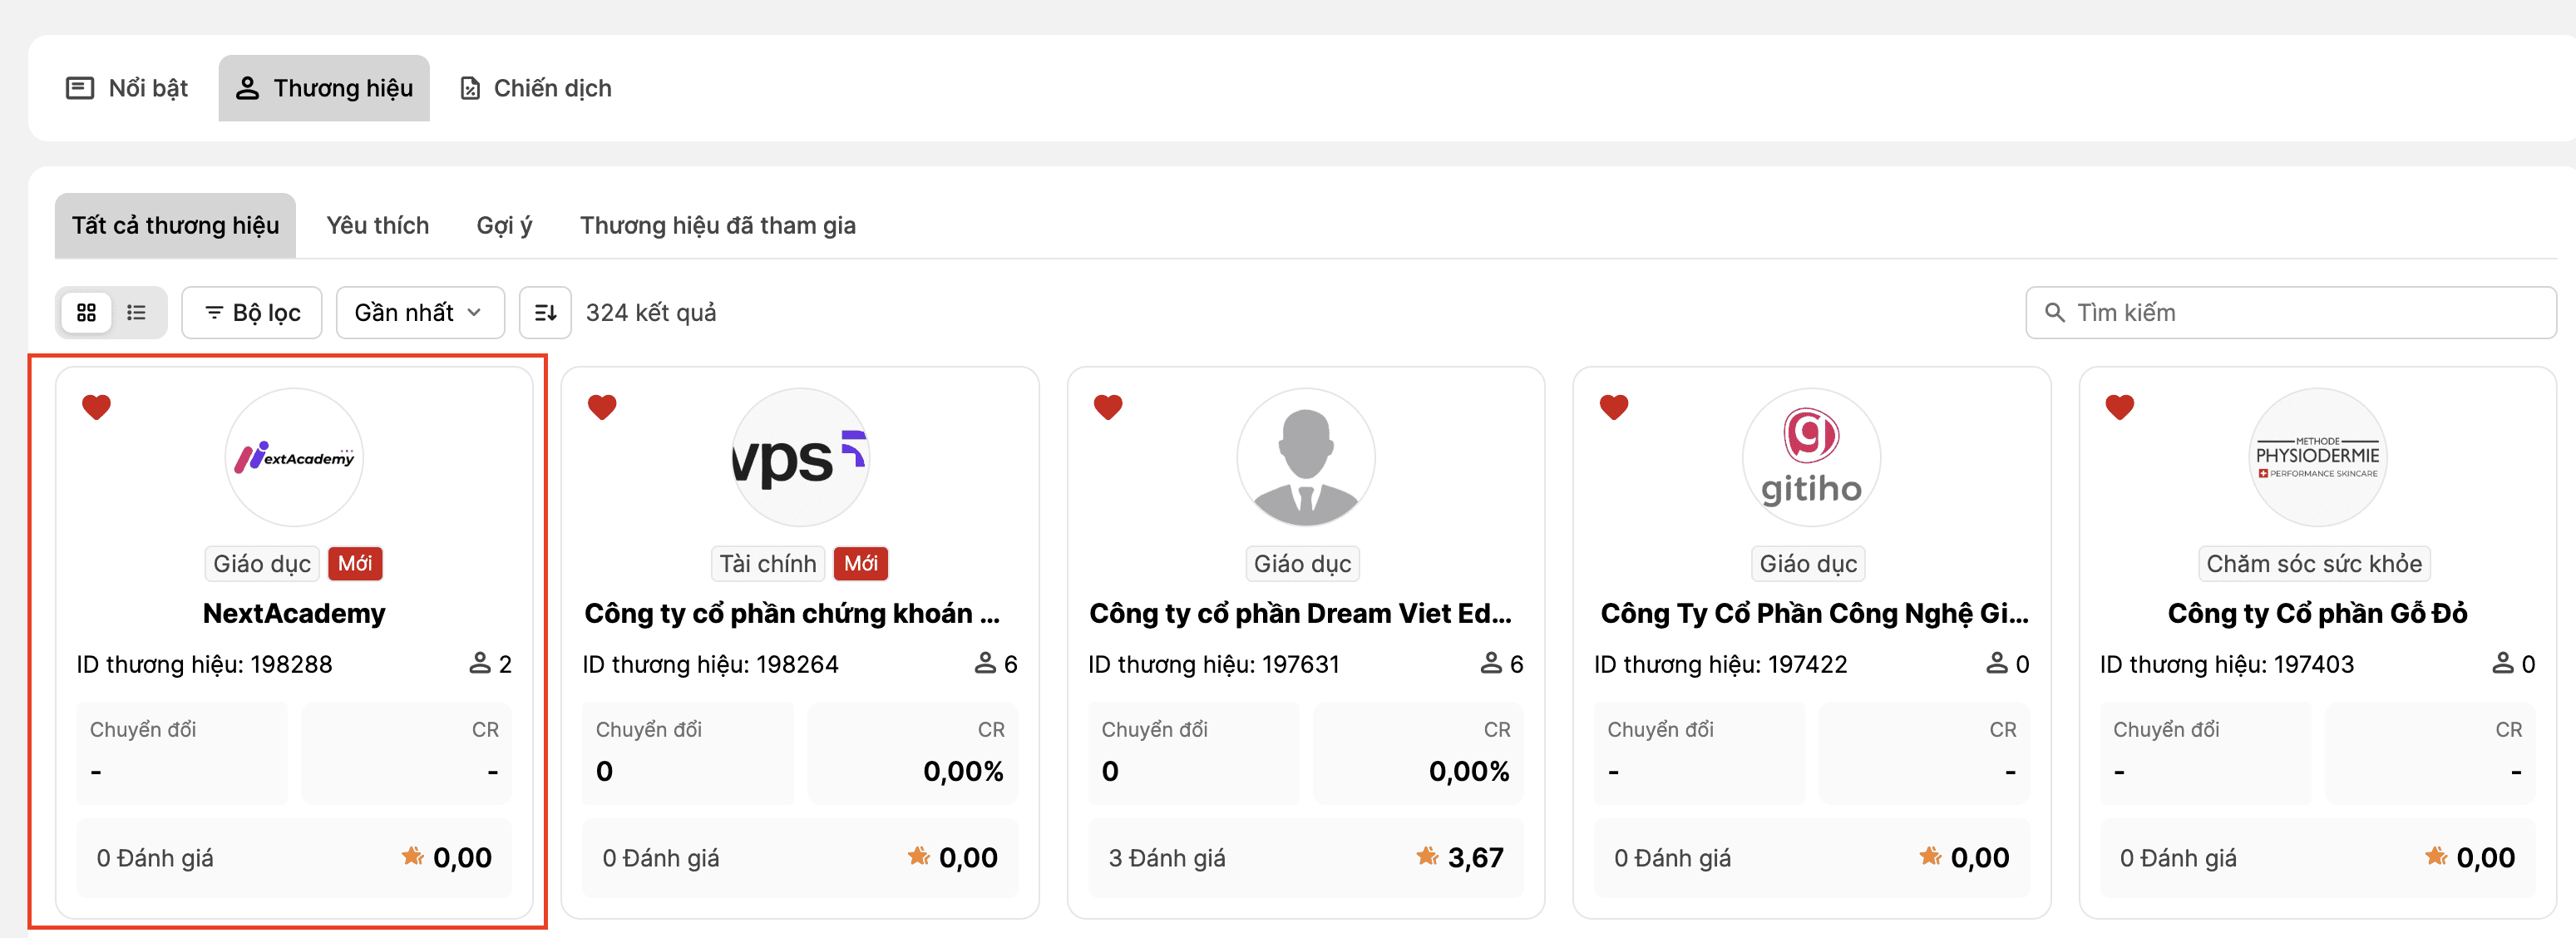Click the VPS brand logo
Image resolution: width=2576 pixels, height=938 pixels.
[x=800, y=458]
